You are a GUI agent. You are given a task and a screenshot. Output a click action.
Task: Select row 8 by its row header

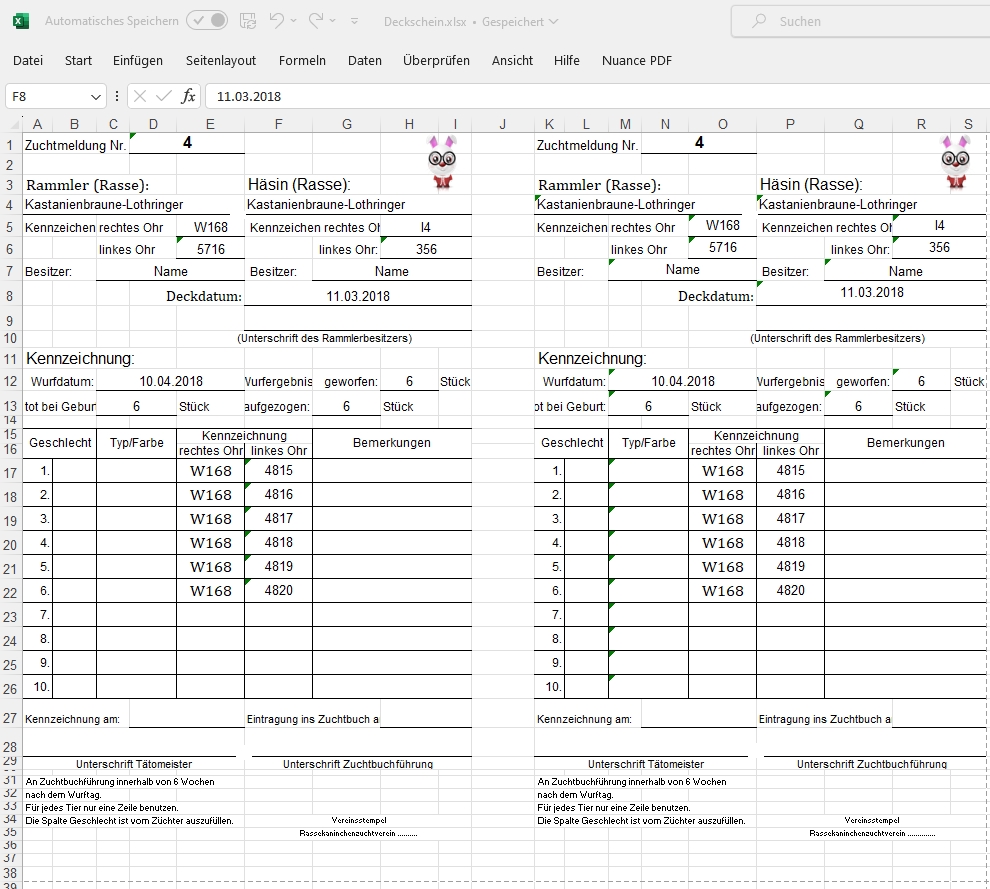(x=10, y=296)
